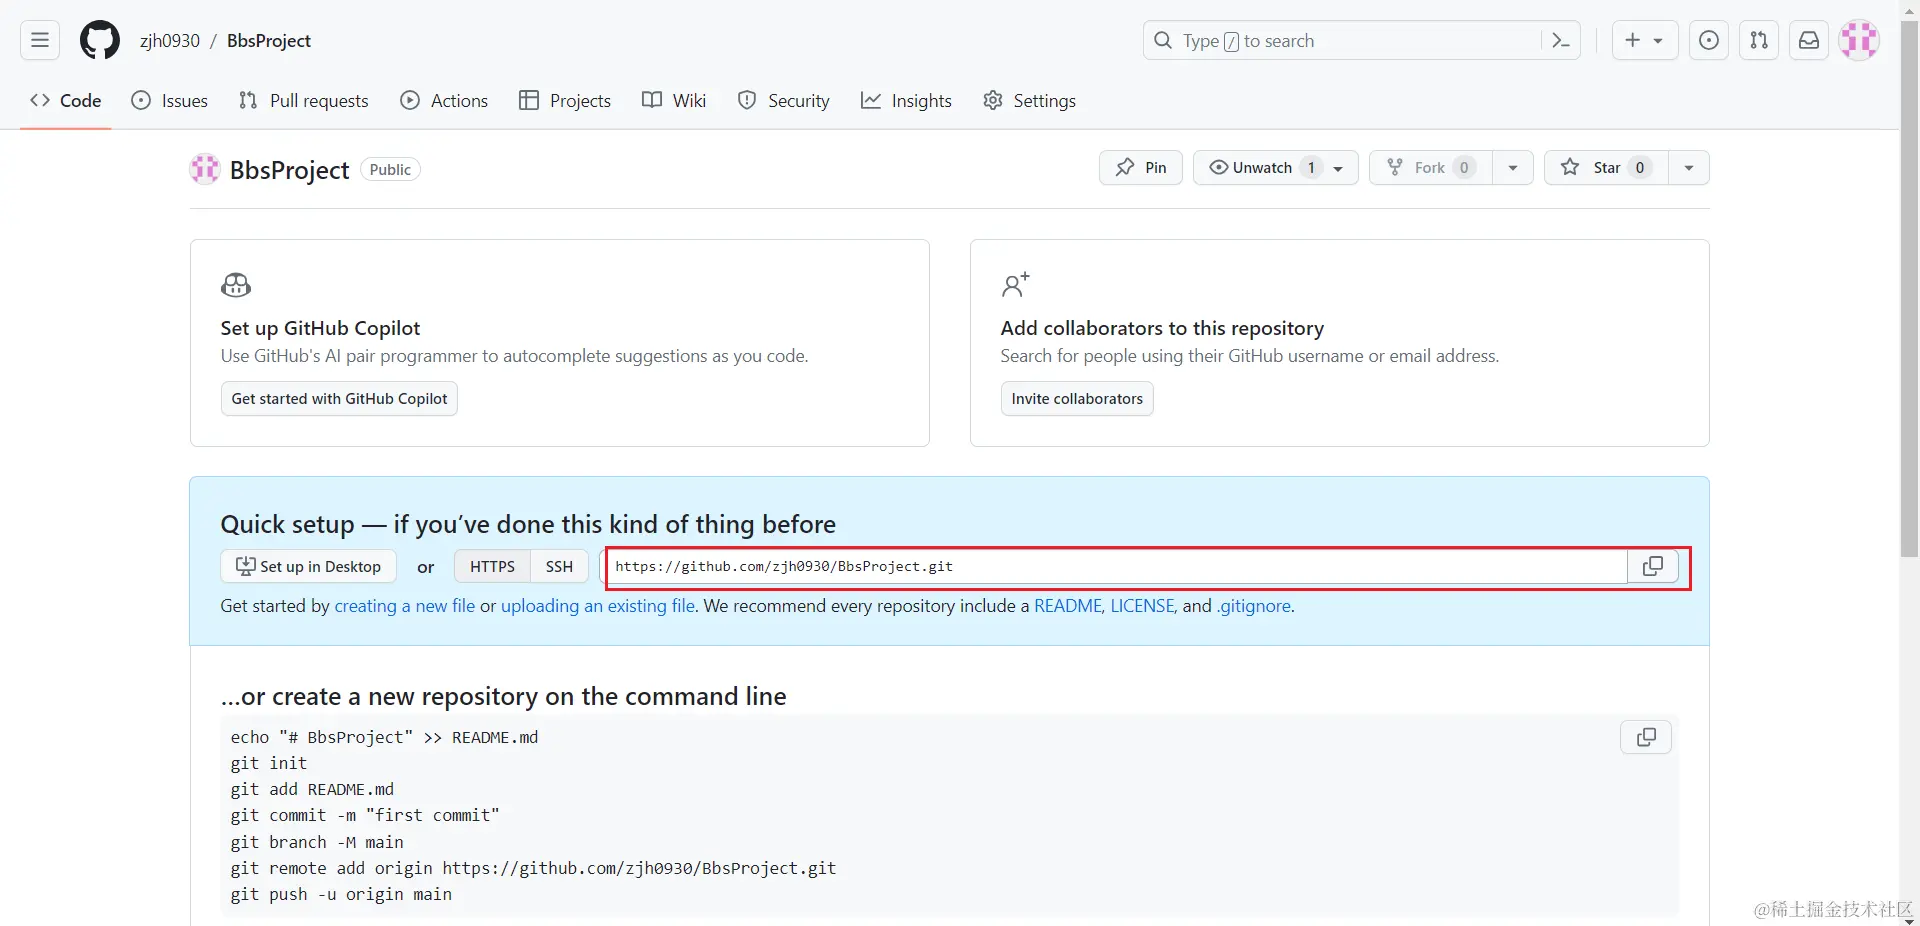This screenshot has height=926, width=1920.
Task: Open the Insights tab
Action: tap(906, 101)
